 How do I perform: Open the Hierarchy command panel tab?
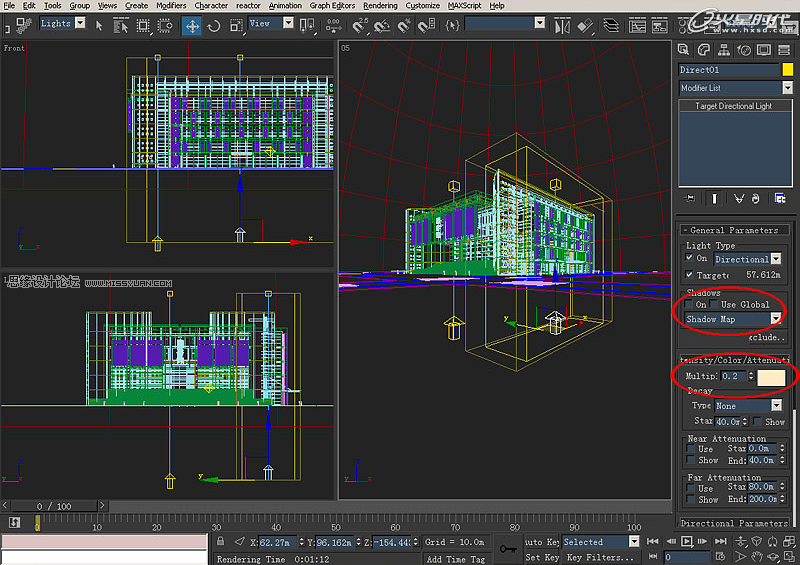[x=723, y=49]
